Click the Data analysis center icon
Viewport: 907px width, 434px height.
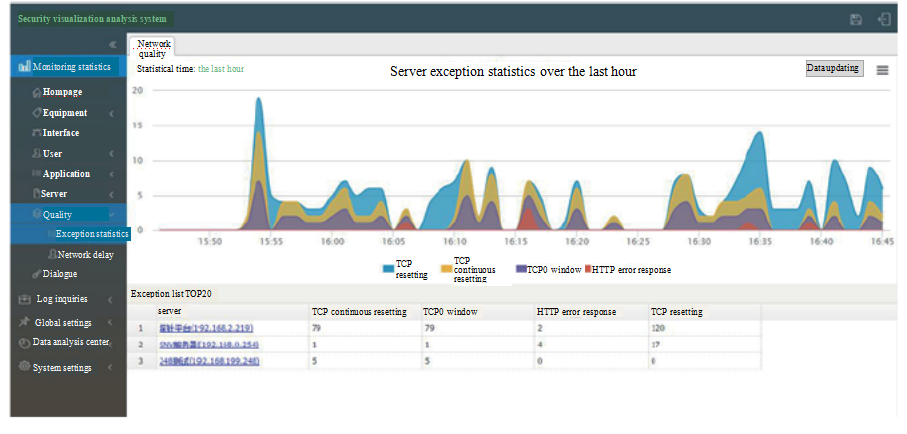(24, 343)
